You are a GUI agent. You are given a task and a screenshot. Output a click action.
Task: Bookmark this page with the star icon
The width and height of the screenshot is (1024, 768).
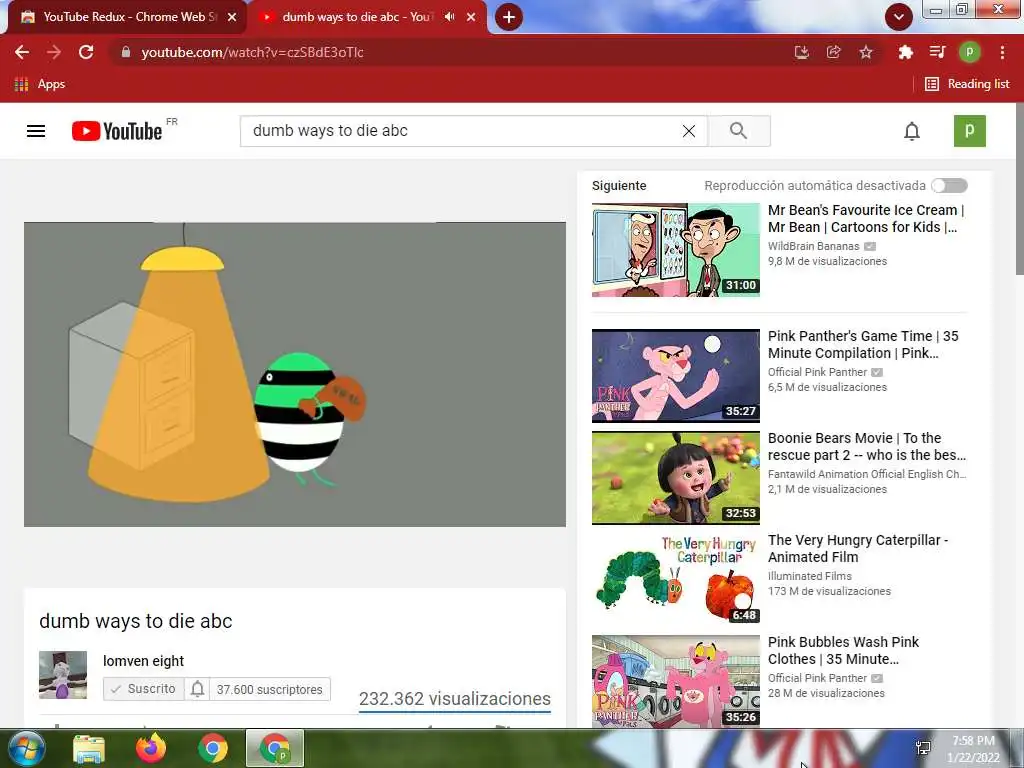point(866,52)
